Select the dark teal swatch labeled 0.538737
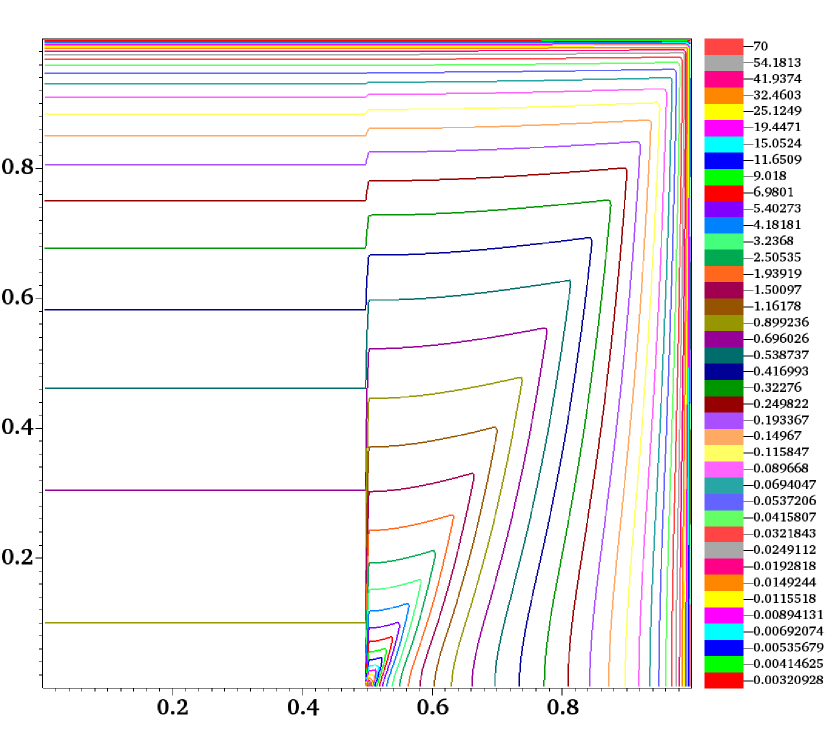The image size is (830, 742). point(724,355)
